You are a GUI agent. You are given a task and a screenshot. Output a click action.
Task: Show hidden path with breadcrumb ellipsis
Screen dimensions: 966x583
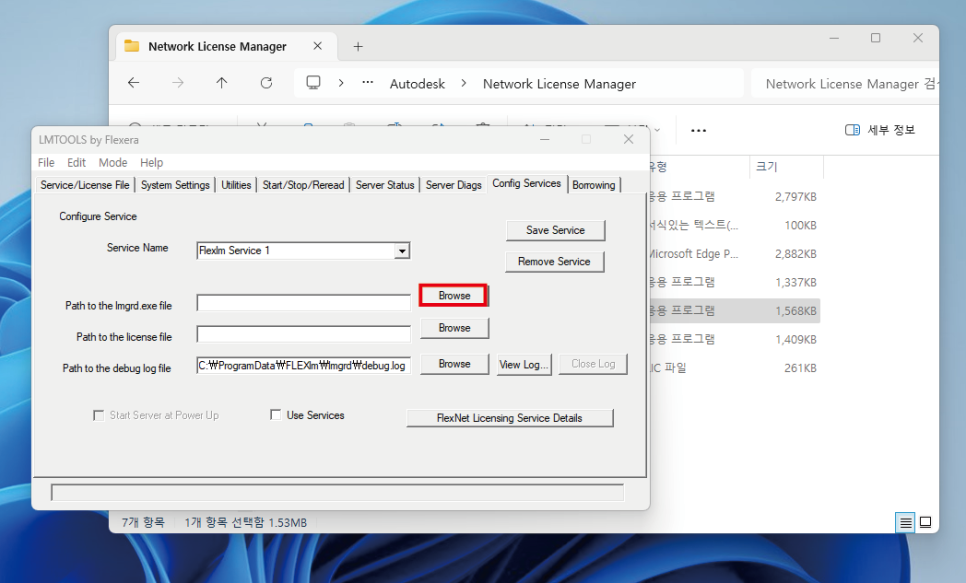coord(367,83)
